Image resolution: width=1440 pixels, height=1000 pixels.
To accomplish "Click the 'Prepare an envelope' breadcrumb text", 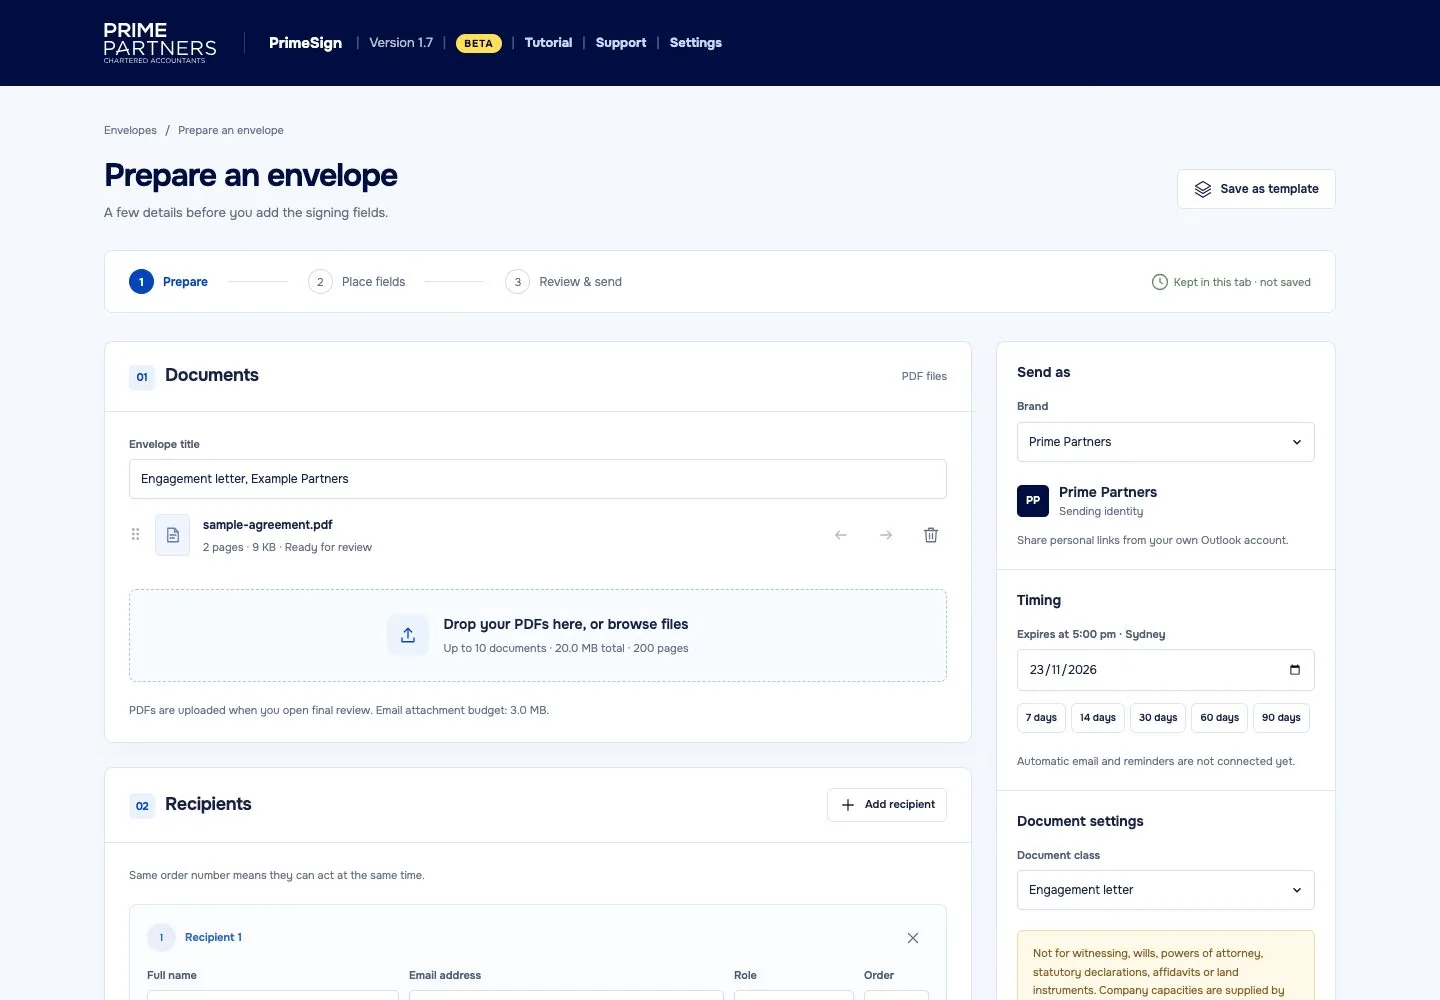I will click(x=231, y=131).
